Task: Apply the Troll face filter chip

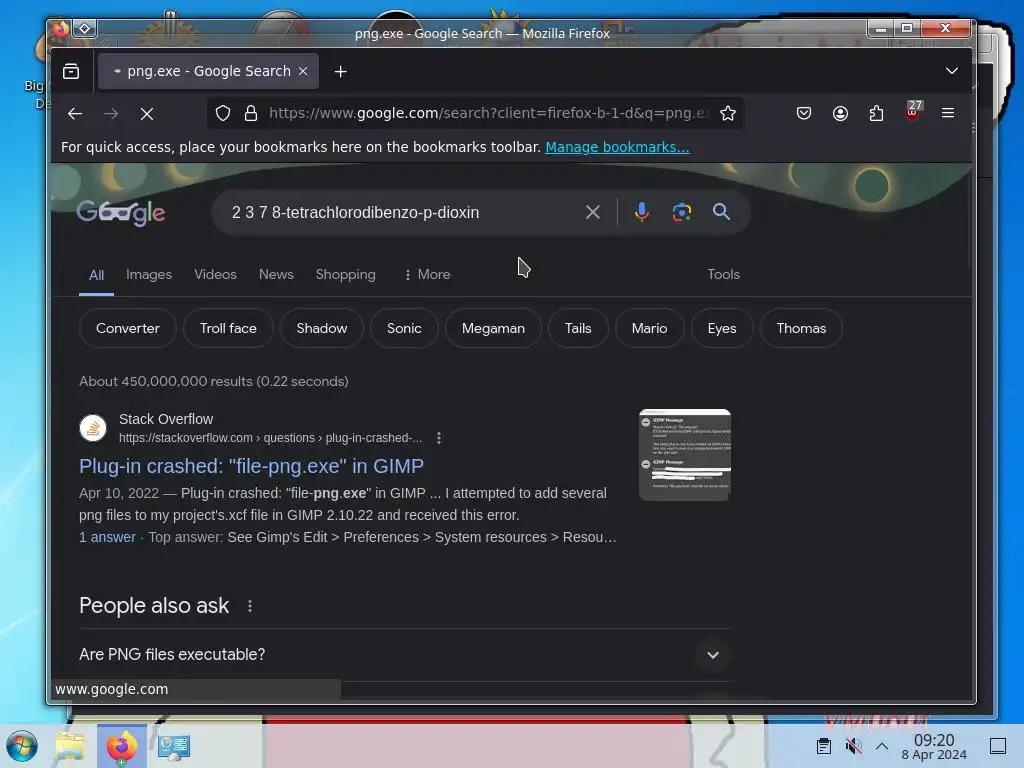Action: pos(228,328)
